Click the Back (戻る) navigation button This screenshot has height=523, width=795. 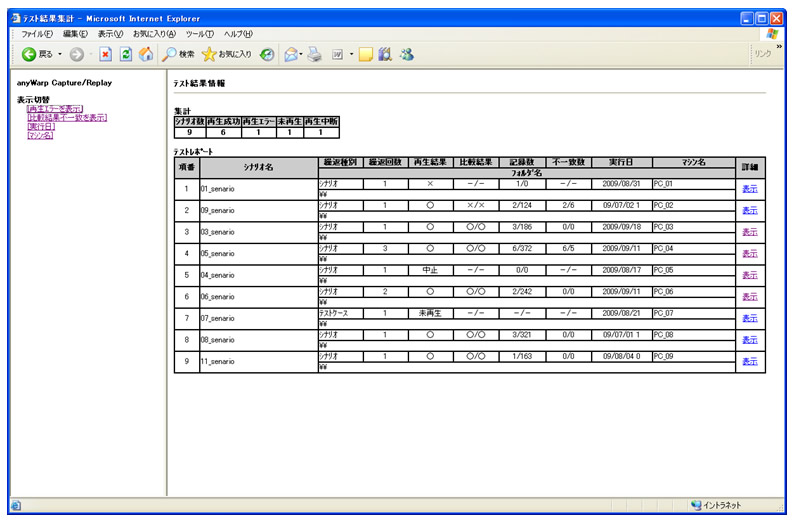[x=38, y=54]
